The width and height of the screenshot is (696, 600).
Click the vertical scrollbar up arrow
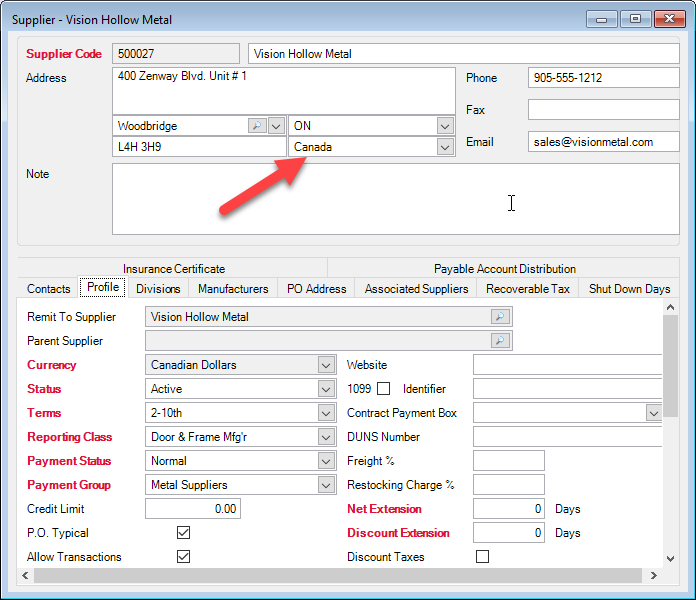click(670, 307)
